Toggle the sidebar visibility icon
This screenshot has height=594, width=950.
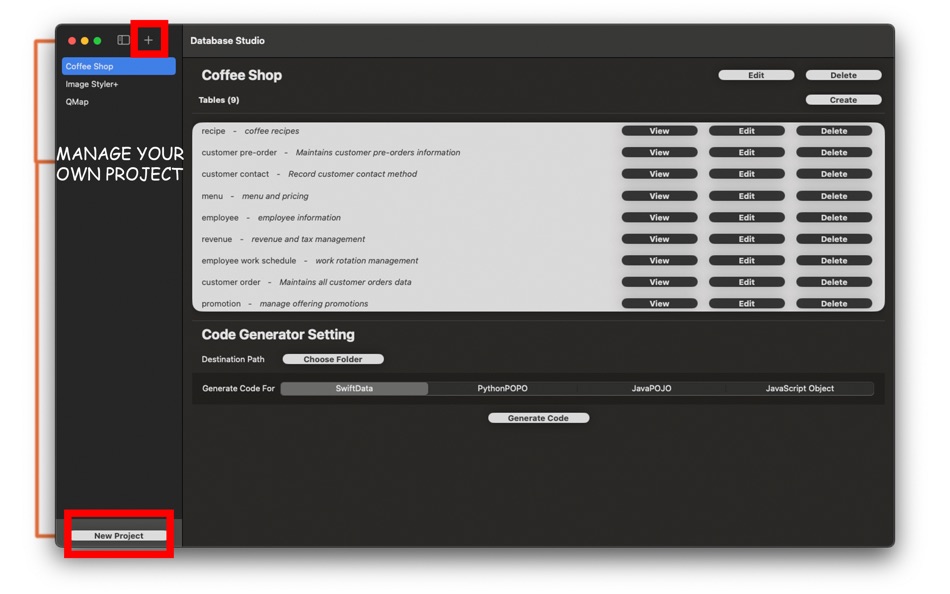pos(122,40)
